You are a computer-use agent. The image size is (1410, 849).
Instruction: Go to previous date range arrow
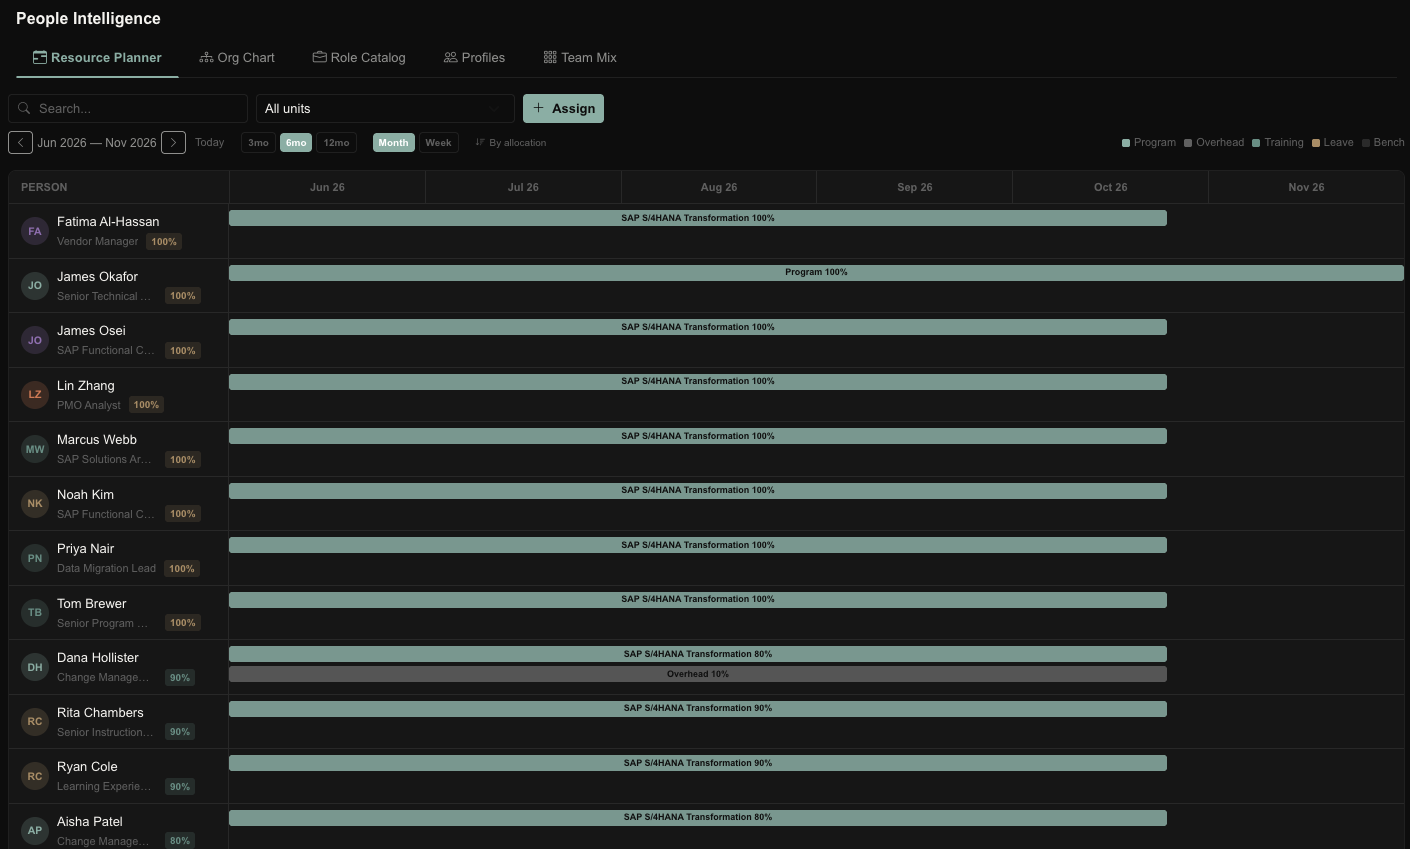coord(20,143)
